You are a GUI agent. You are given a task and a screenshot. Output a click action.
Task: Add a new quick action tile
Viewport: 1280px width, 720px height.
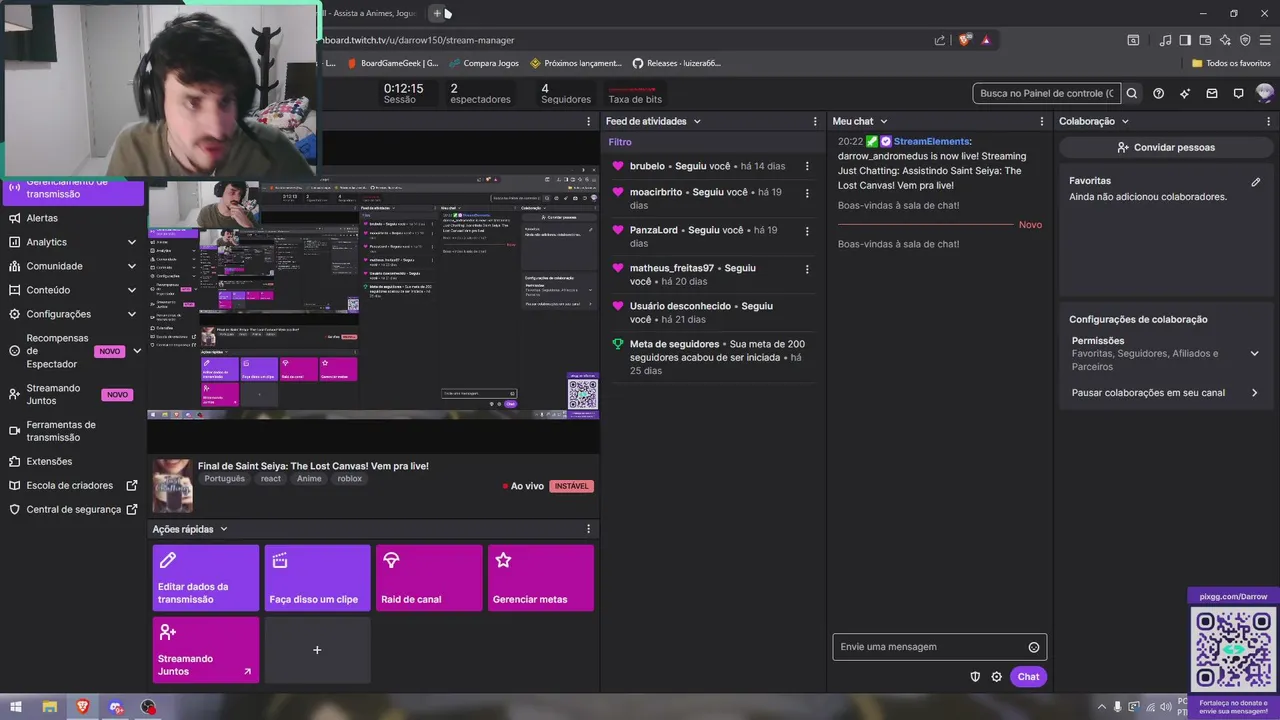click(317, 650)
